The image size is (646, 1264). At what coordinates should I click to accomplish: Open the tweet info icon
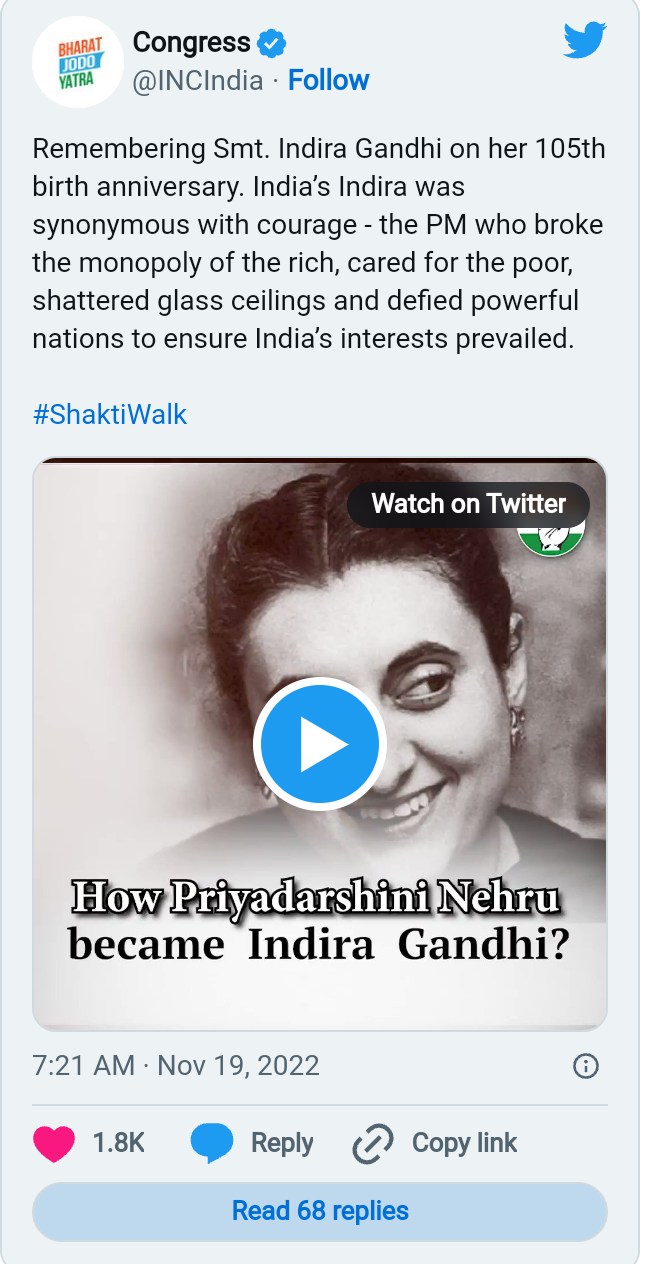click(x=585, y=1066)
